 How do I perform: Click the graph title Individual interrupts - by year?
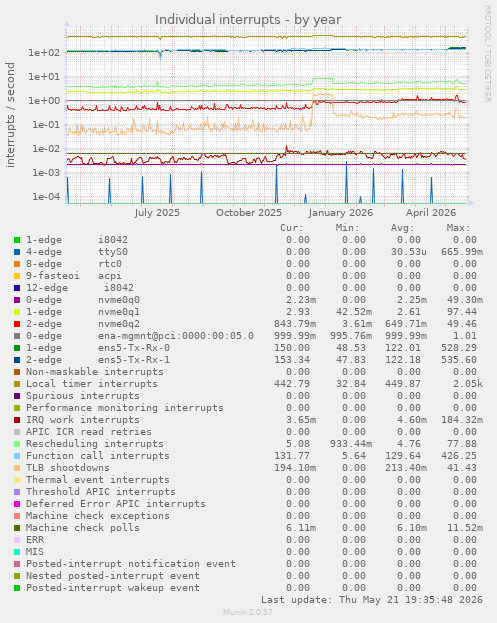tap(248, 19)
